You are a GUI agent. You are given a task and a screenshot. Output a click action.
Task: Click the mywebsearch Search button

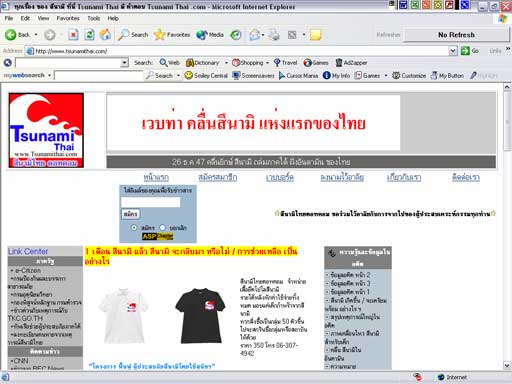160,76
